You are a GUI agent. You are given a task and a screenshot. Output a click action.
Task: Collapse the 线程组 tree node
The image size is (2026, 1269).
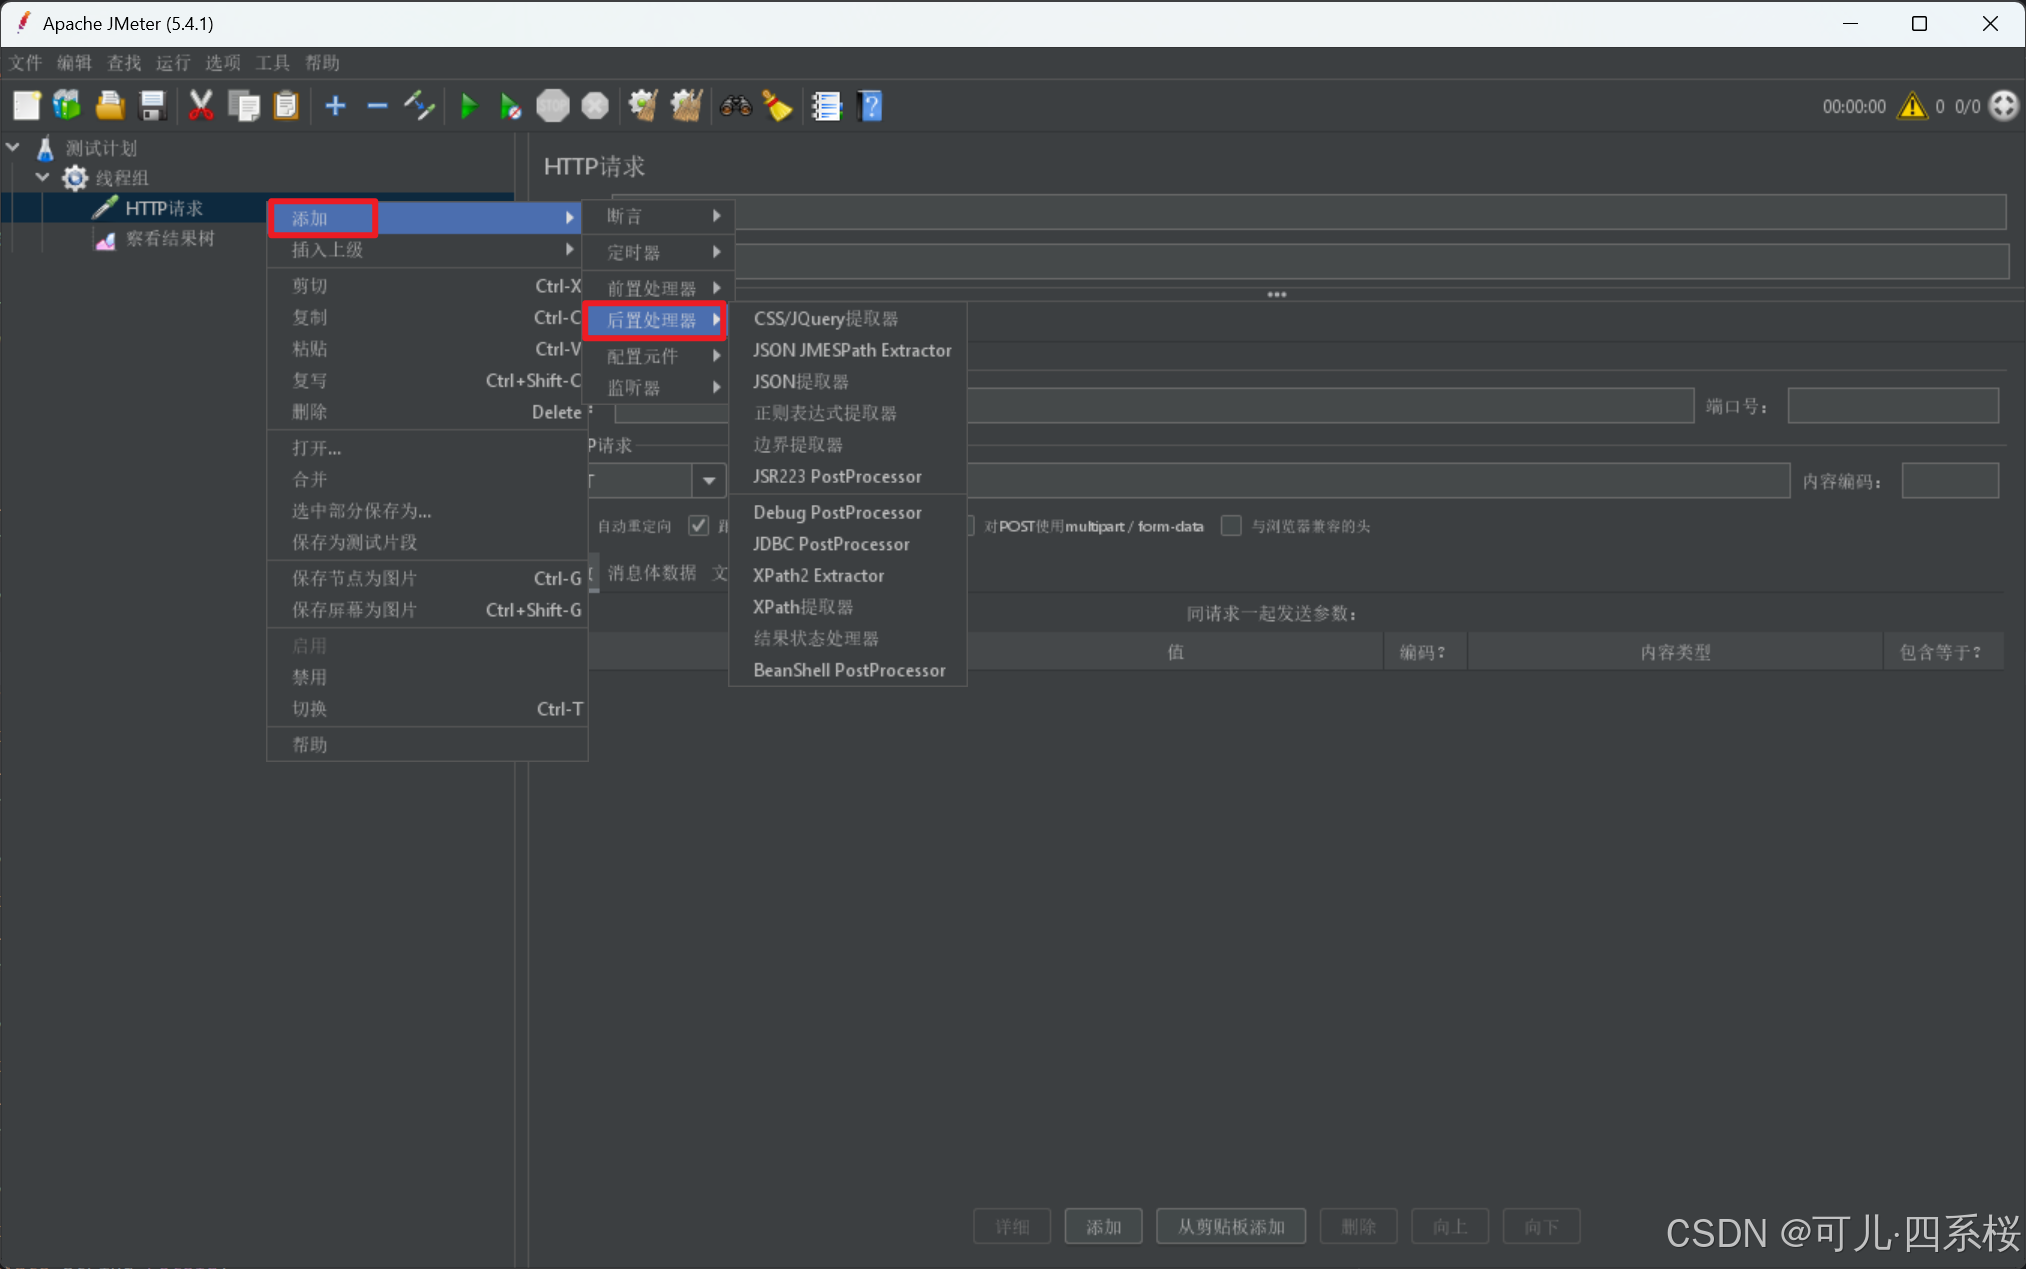pyautogui.click(x=42, y=178)
